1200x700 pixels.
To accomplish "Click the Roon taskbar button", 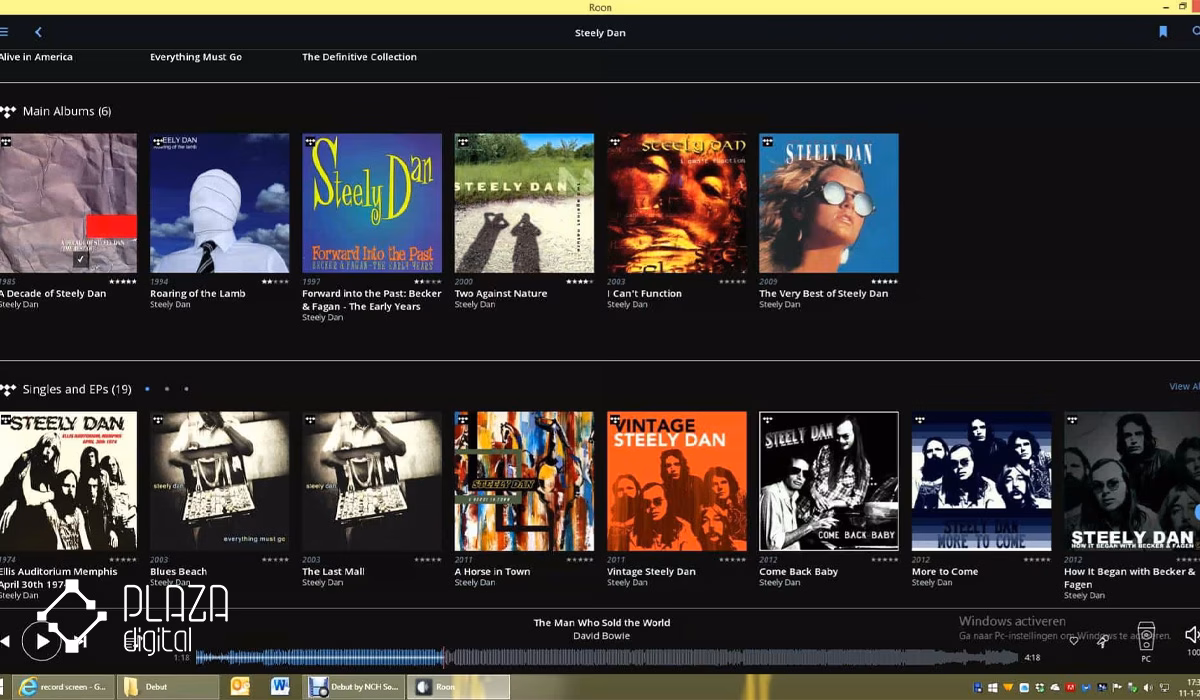I will tap(460, 687).
